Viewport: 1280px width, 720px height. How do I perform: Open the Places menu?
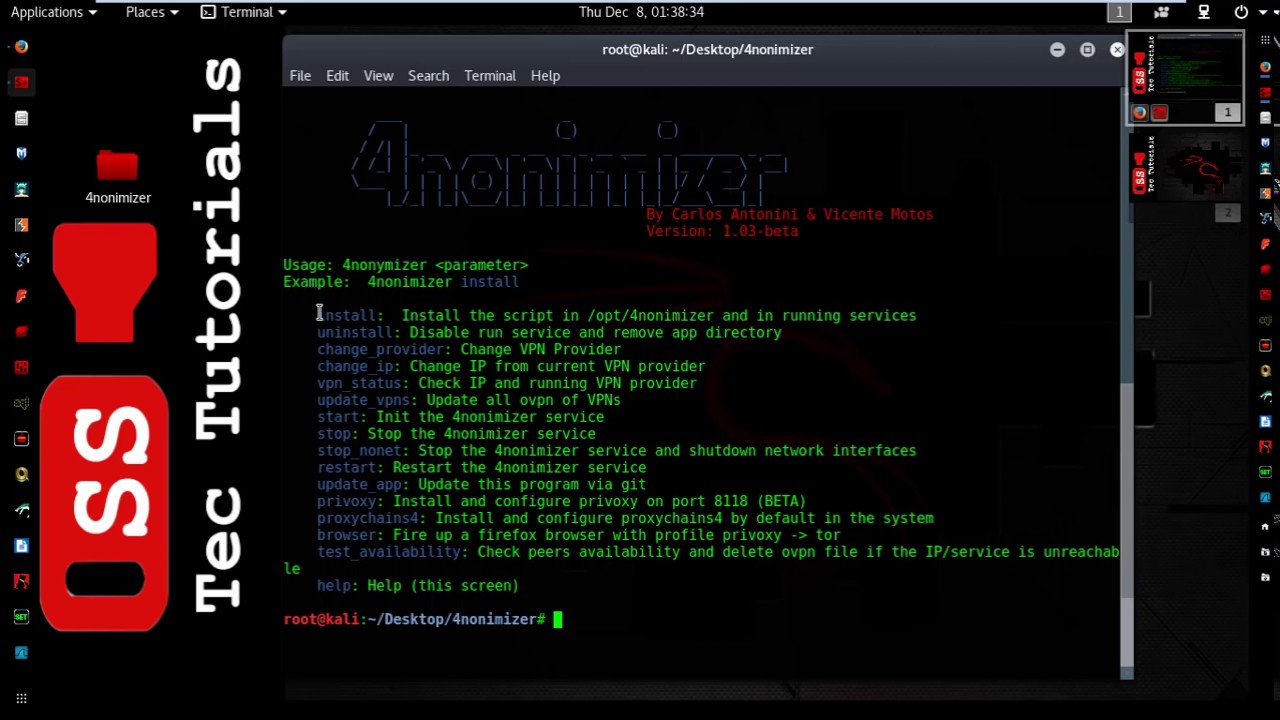click(x=152, y=12)
